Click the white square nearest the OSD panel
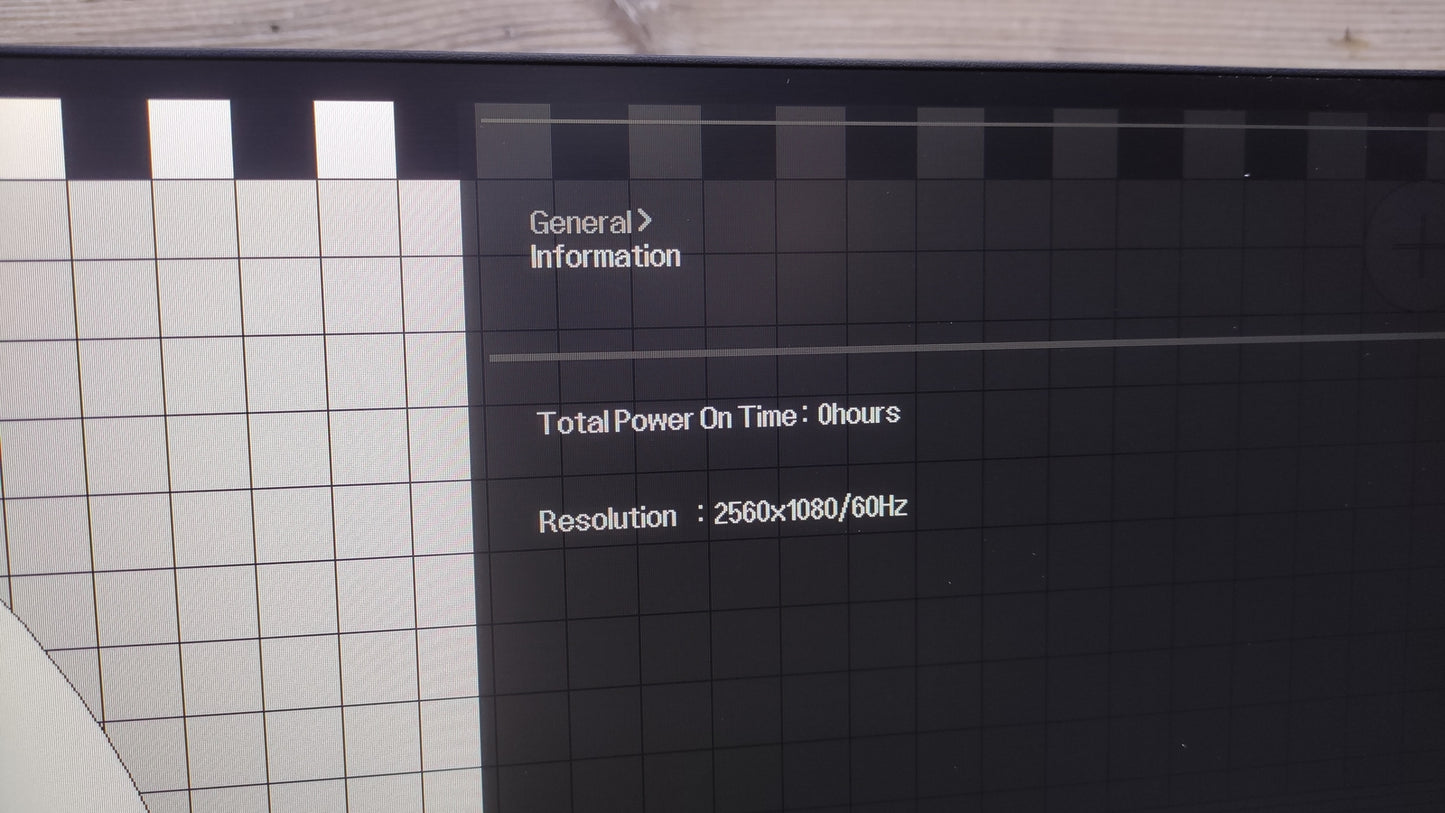 tap(354, 140)
